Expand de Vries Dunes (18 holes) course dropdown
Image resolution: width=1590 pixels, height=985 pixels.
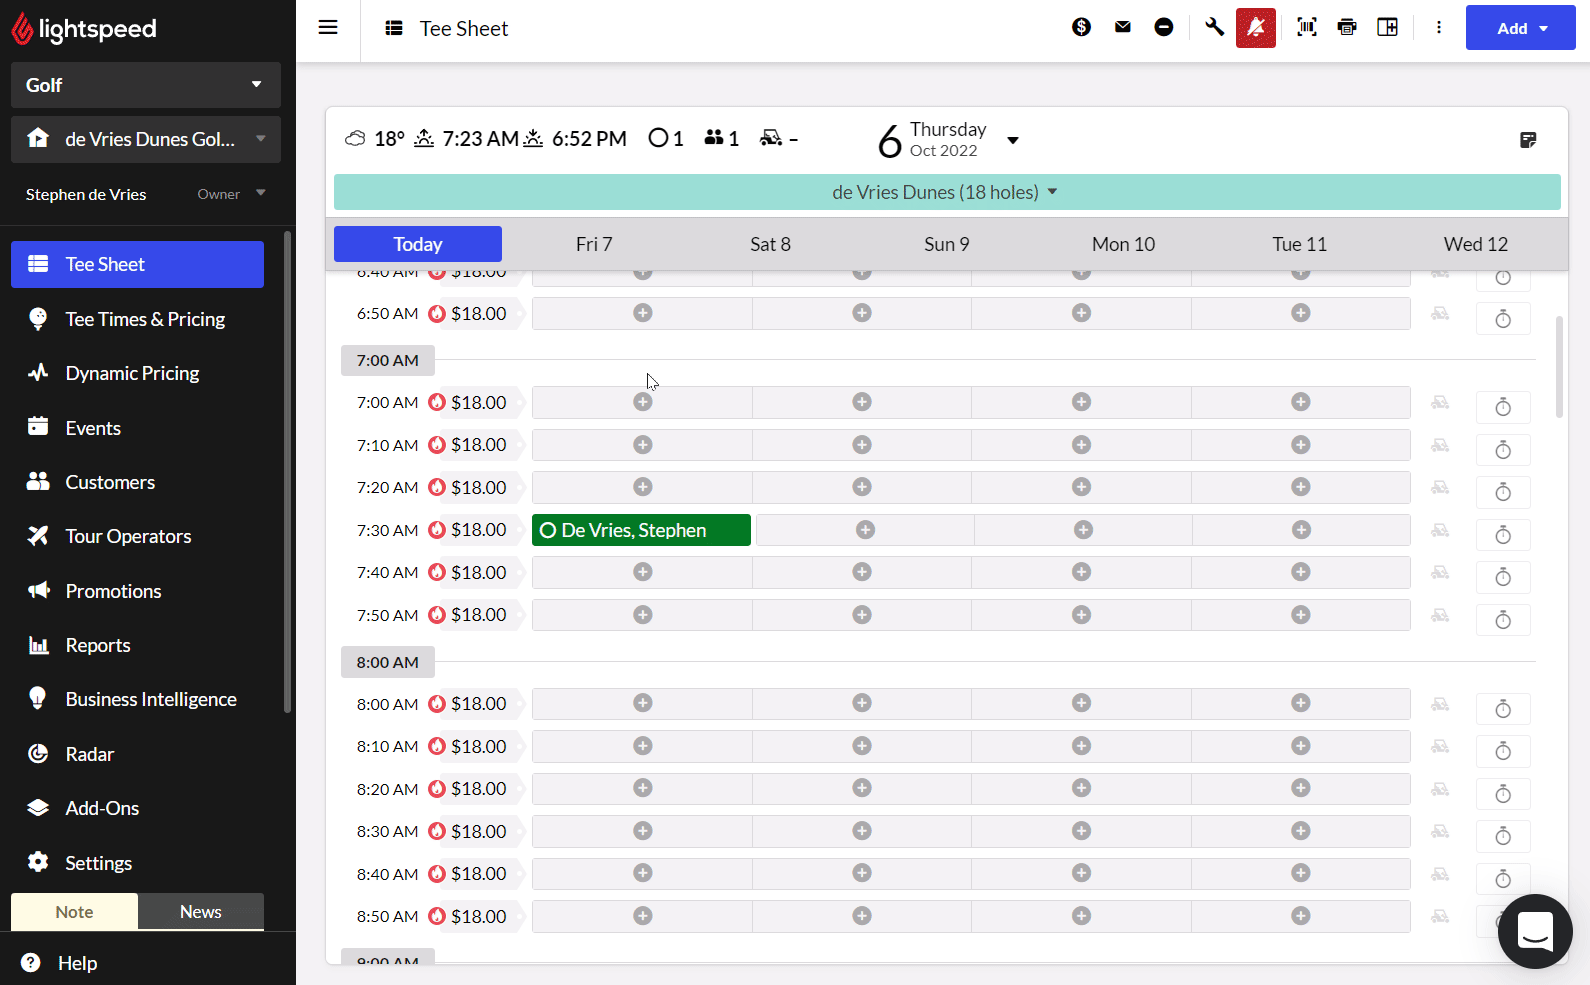(x=946, y=192)
